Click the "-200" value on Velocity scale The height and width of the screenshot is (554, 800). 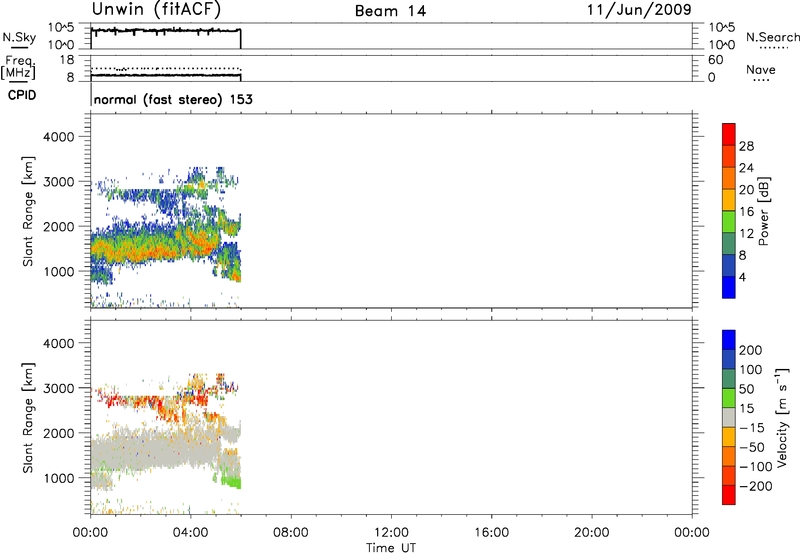(756, 486)
